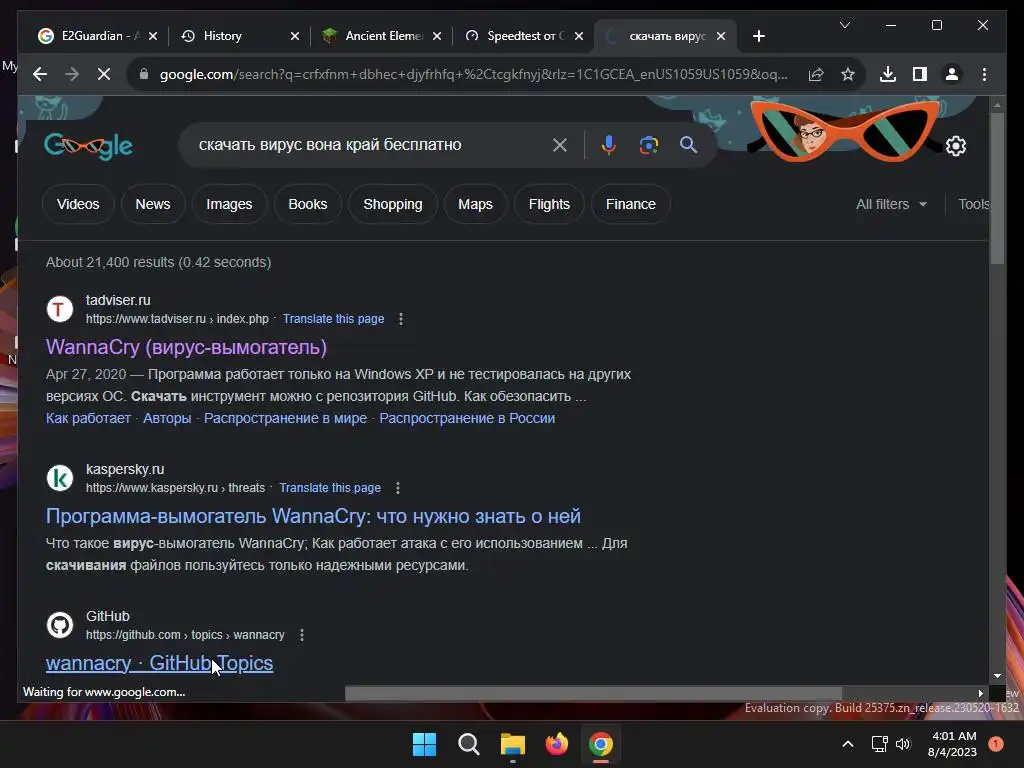1024x768 pixels.
Task: Open more options for kaspersky.ru result
Action: (398, 488)
